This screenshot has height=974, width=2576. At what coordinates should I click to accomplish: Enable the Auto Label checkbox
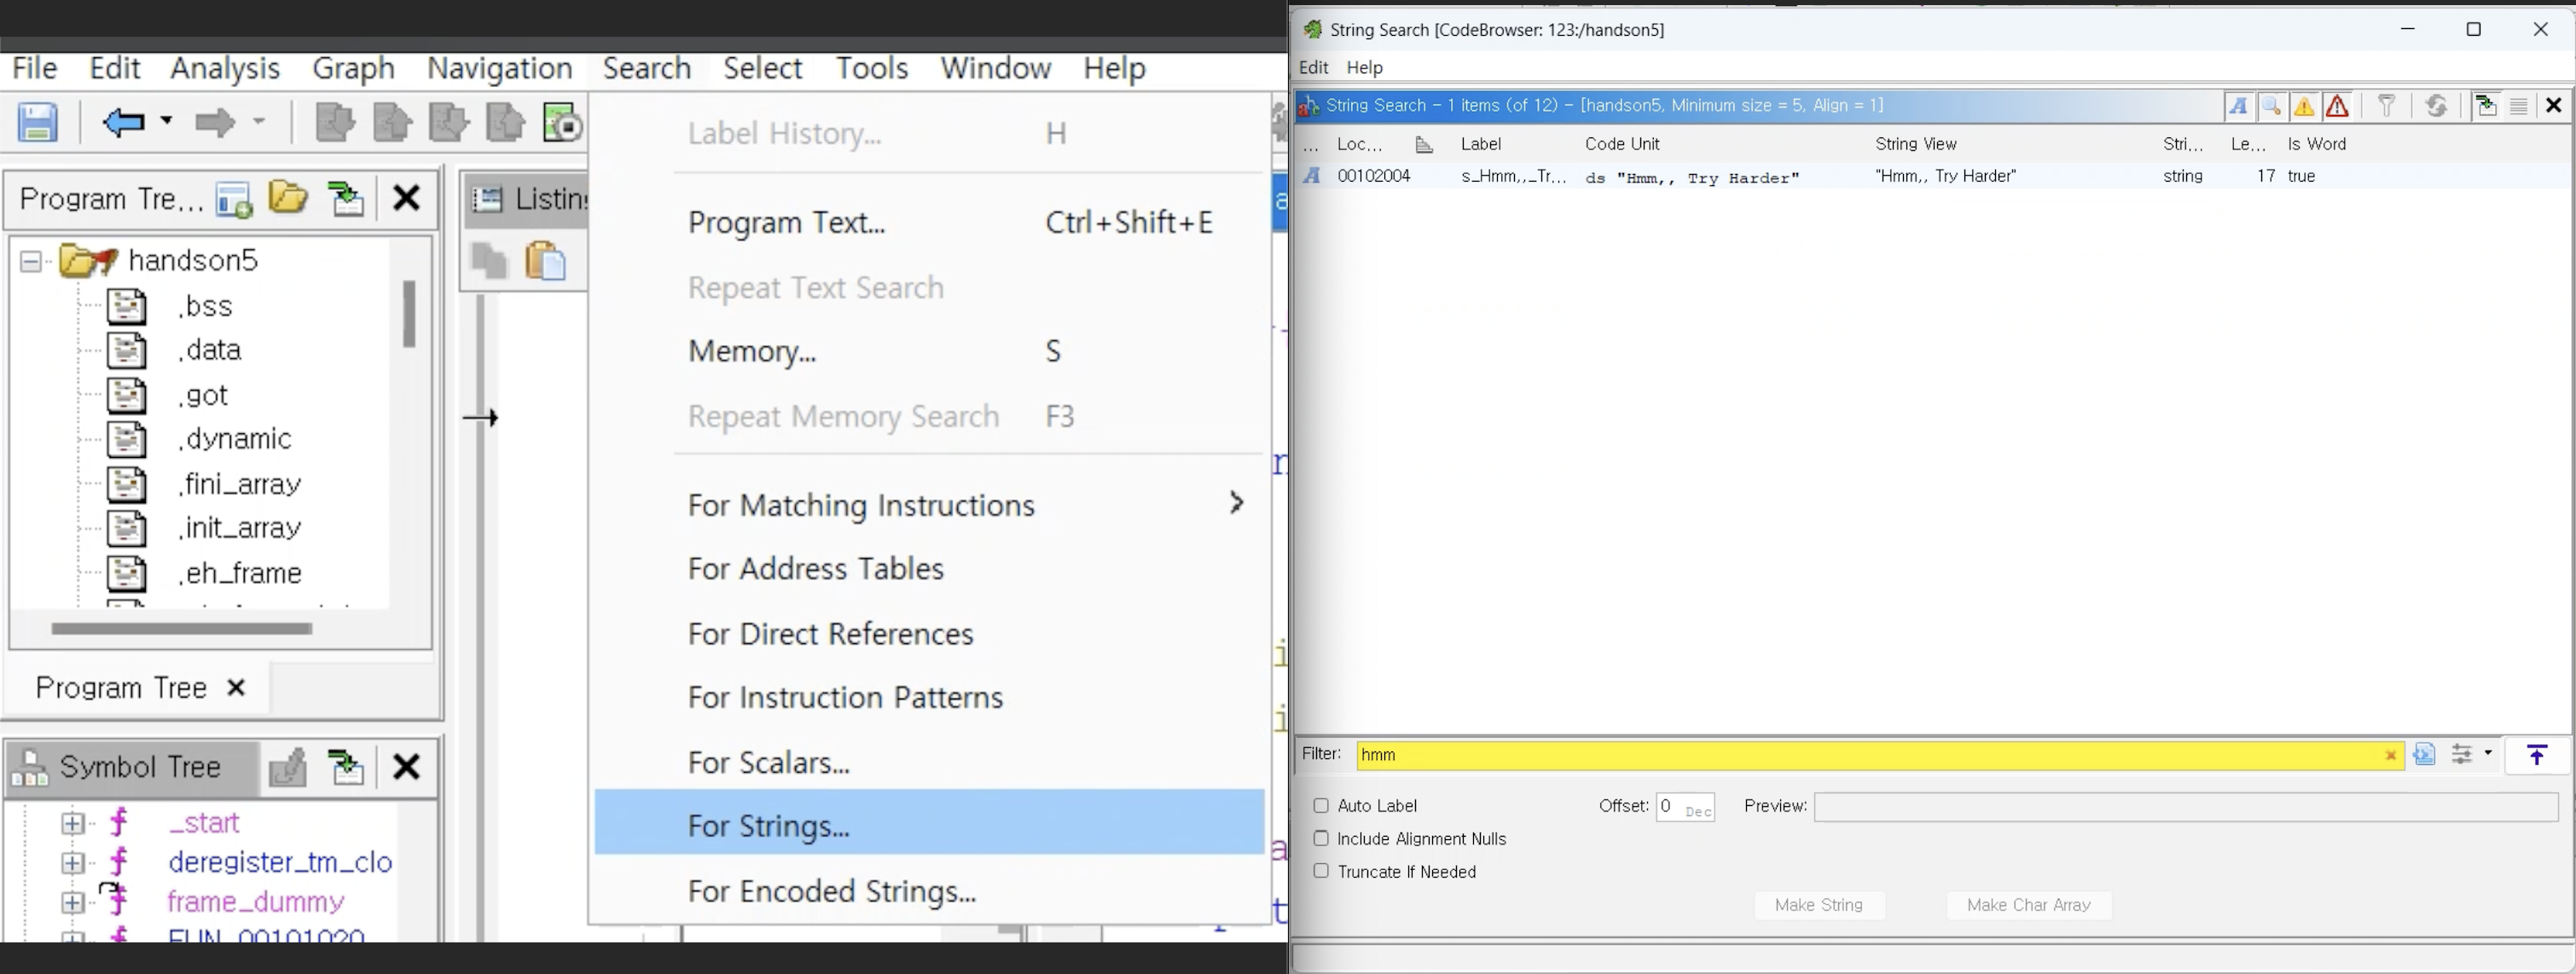coord(1321,806)
